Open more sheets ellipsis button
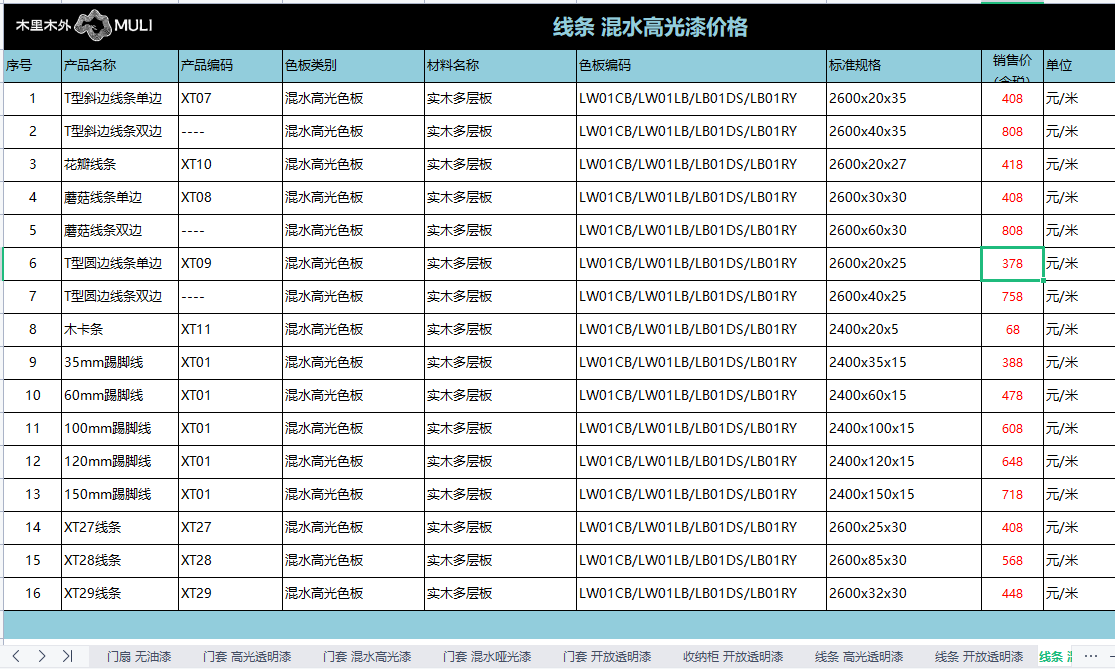This screenshot has width=1115, height=669. 1091,656
